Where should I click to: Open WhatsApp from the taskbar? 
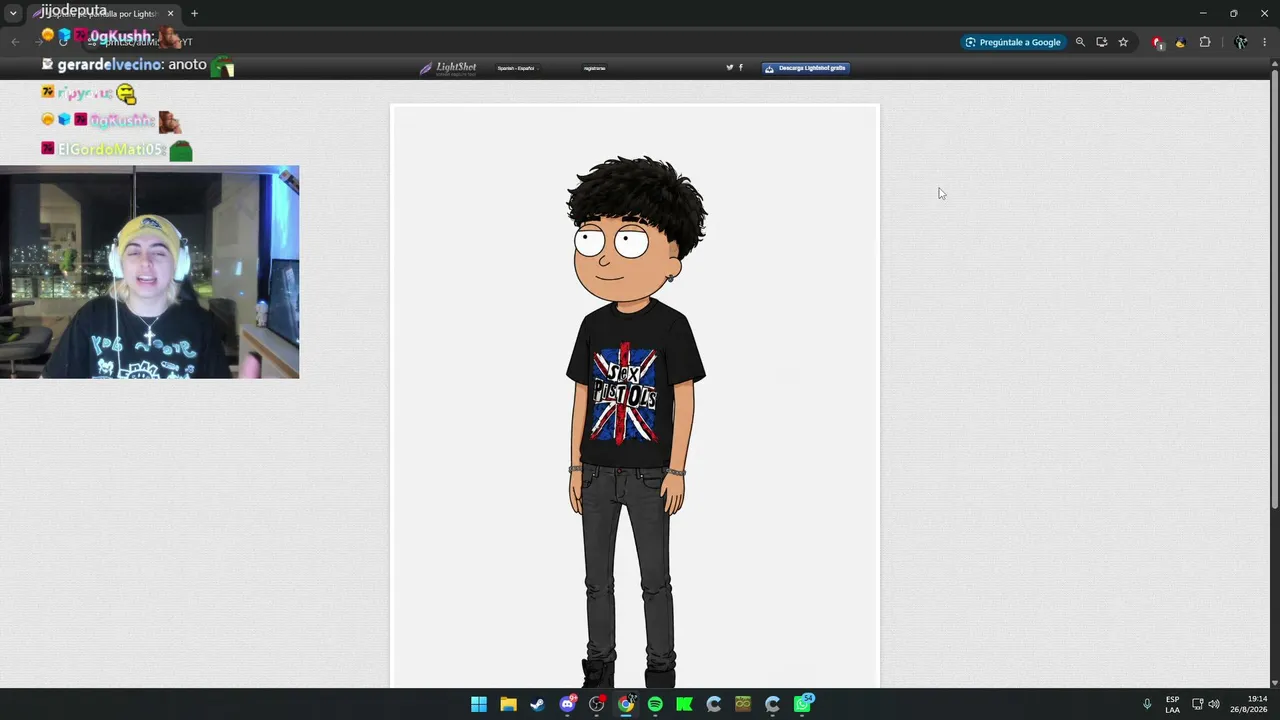[802, 704]
